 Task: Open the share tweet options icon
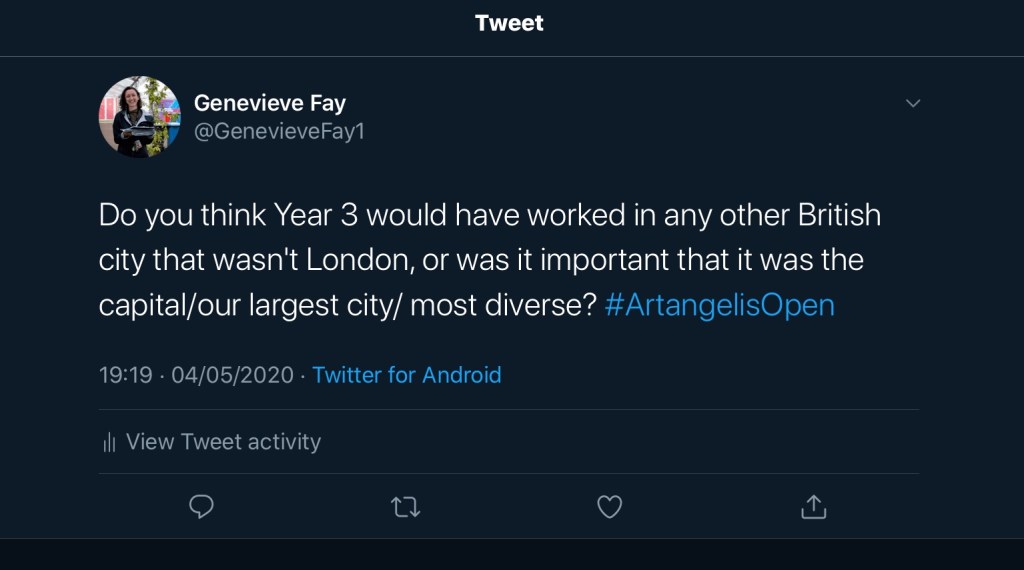(814, 507)
